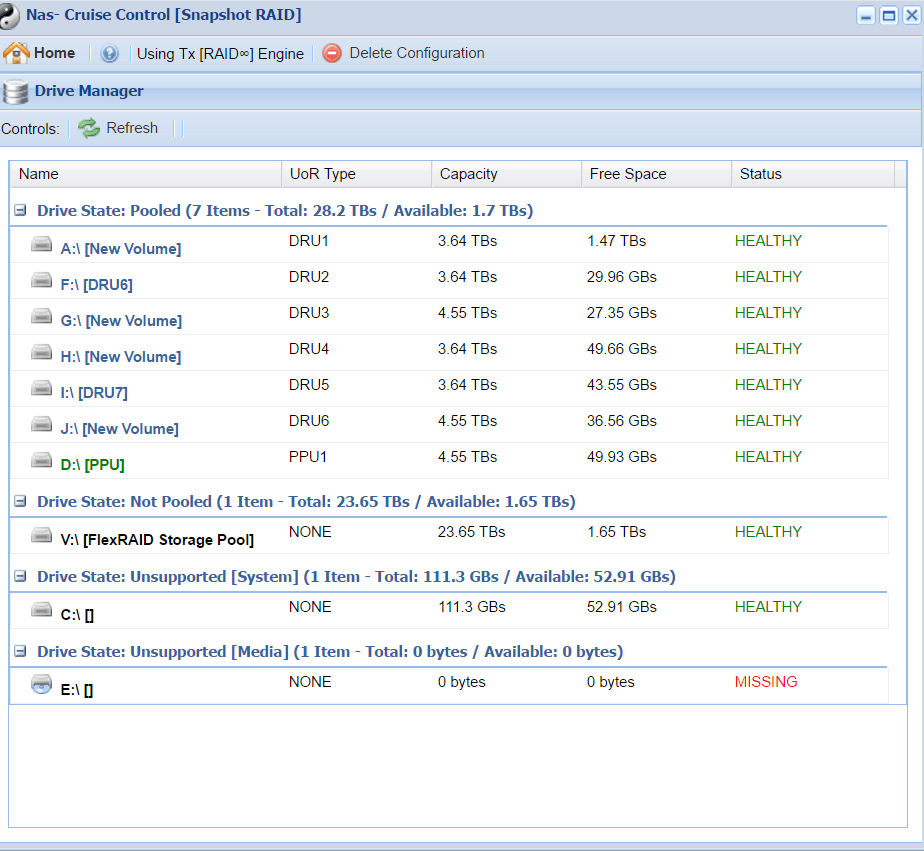Select G:\ [New Volume] drive name
924x851 pixels.
click(121, 321)
